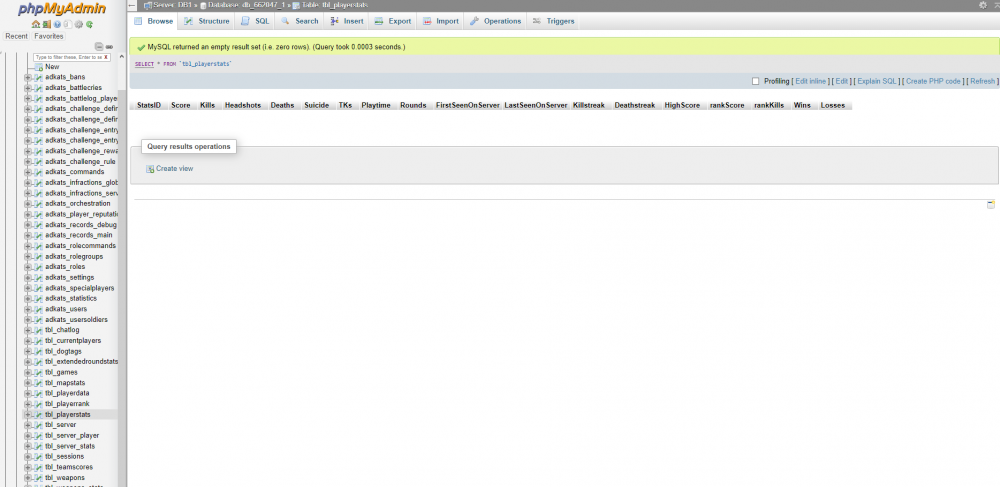Enable the Profiling checkbox
The image size is (1000, 487).
click(x=756, y=81)
